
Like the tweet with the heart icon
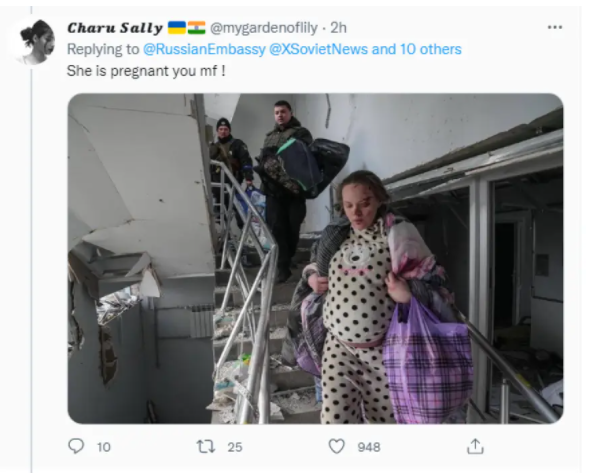tap(336, 447)
